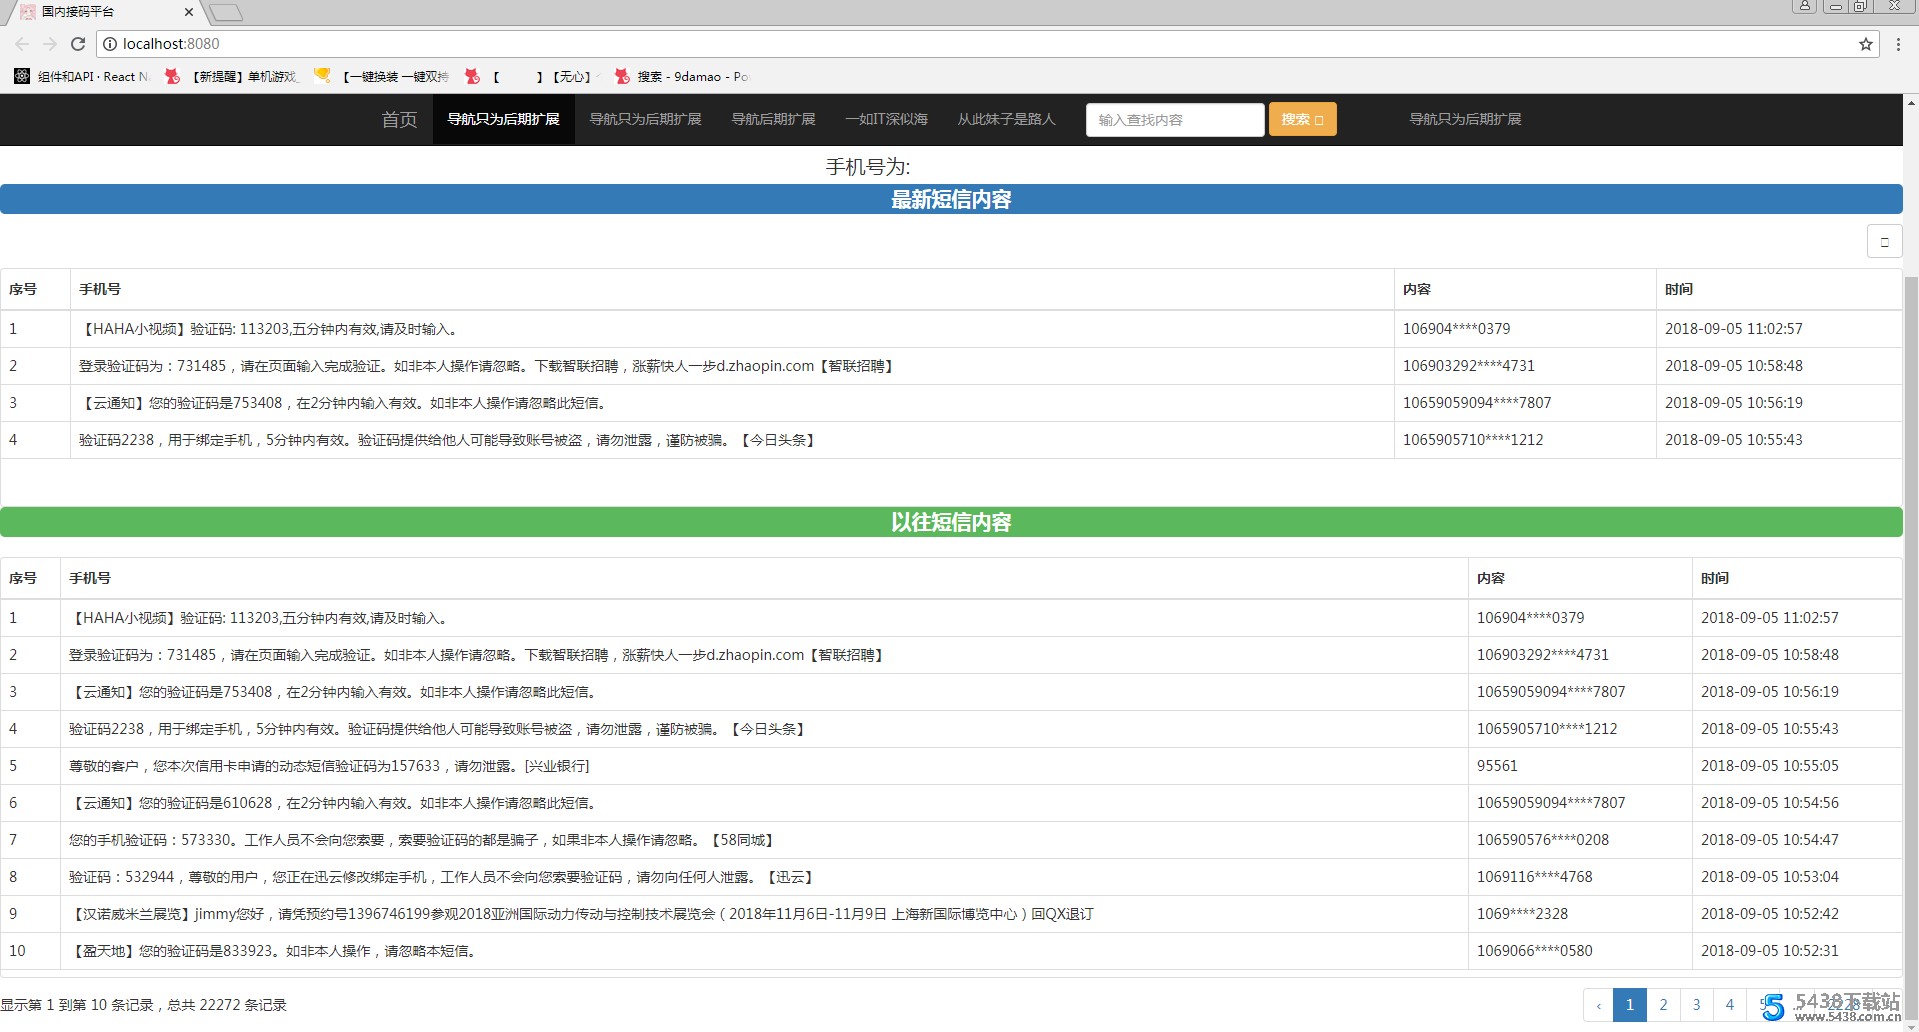Jump to page 4 of the records

pyautogui.click(x=1729, y=1005)
